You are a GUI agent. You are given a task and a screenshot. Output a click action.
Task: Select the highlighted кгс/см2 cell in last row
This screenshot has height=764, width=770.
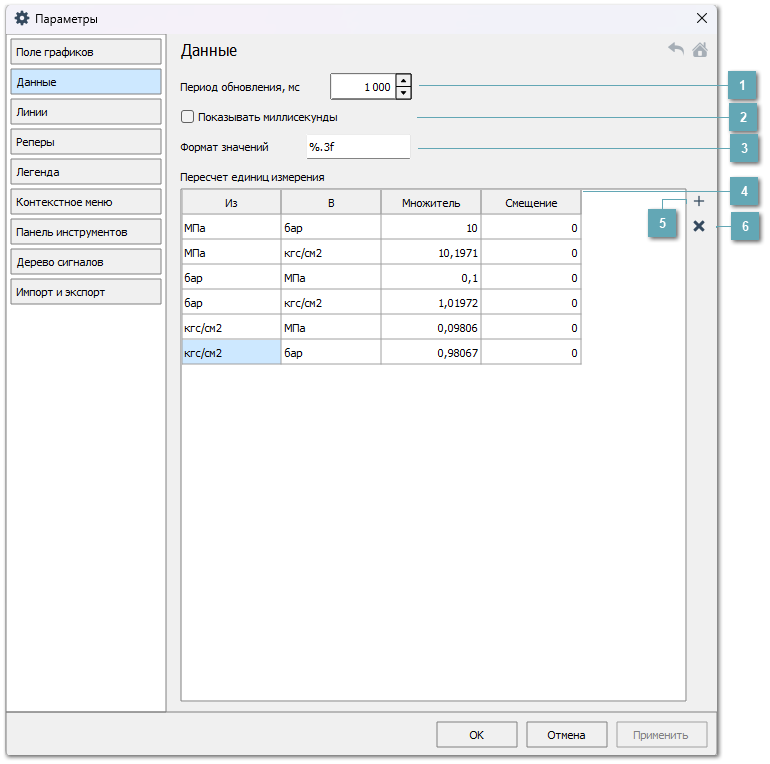point(231,353)
